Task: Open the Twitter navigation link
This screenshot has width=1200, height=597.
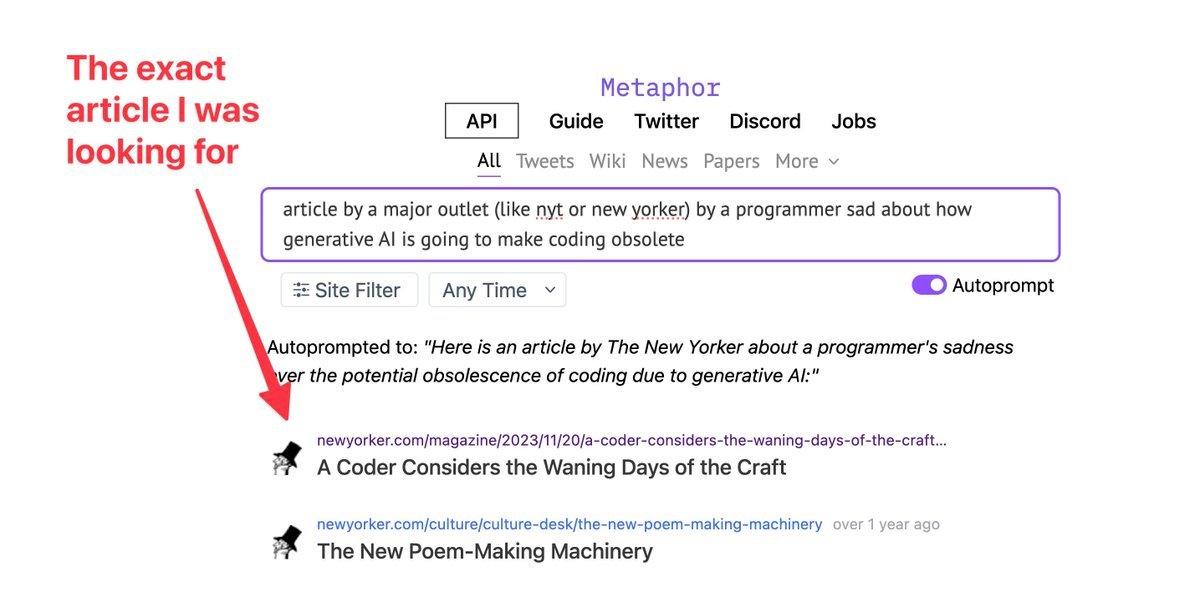Action: [666, 121]
